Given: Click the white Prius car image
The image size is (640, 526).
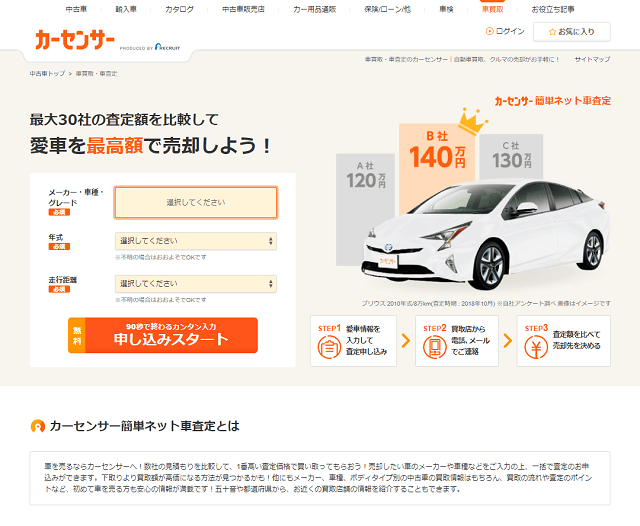Looking at the screenshot, I should tap(485, 235).
